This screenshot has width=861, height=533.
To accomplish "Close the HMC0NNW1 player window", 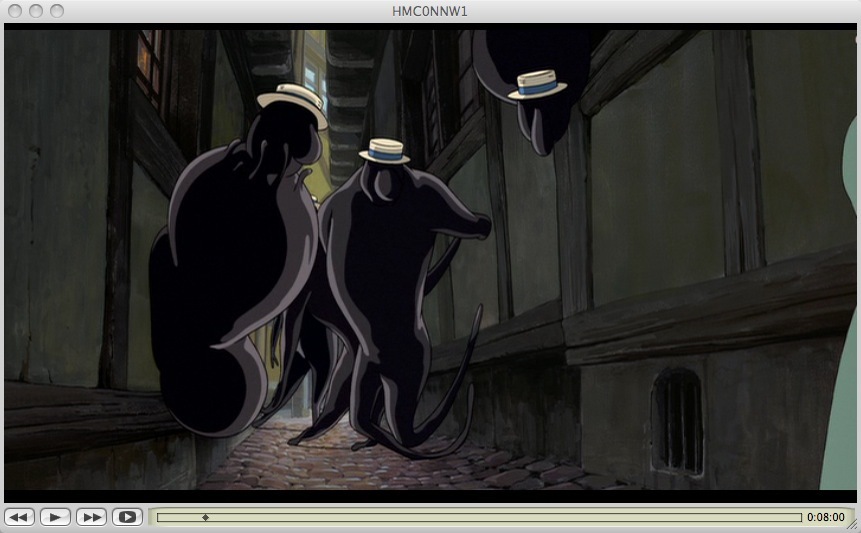I will [x=15, y=11].
